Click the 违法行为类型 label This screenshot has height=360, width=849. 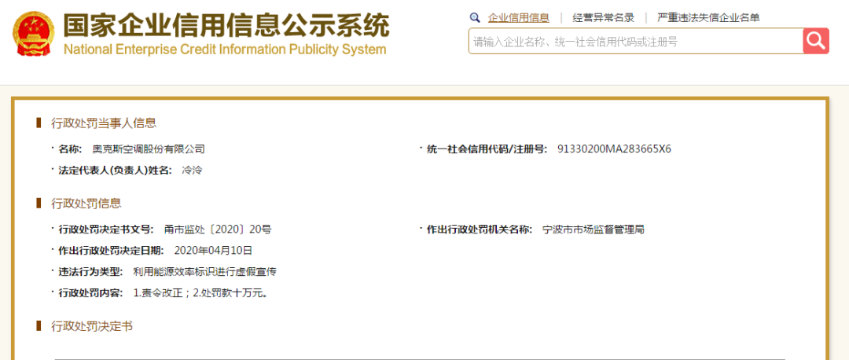coord(90,272)
